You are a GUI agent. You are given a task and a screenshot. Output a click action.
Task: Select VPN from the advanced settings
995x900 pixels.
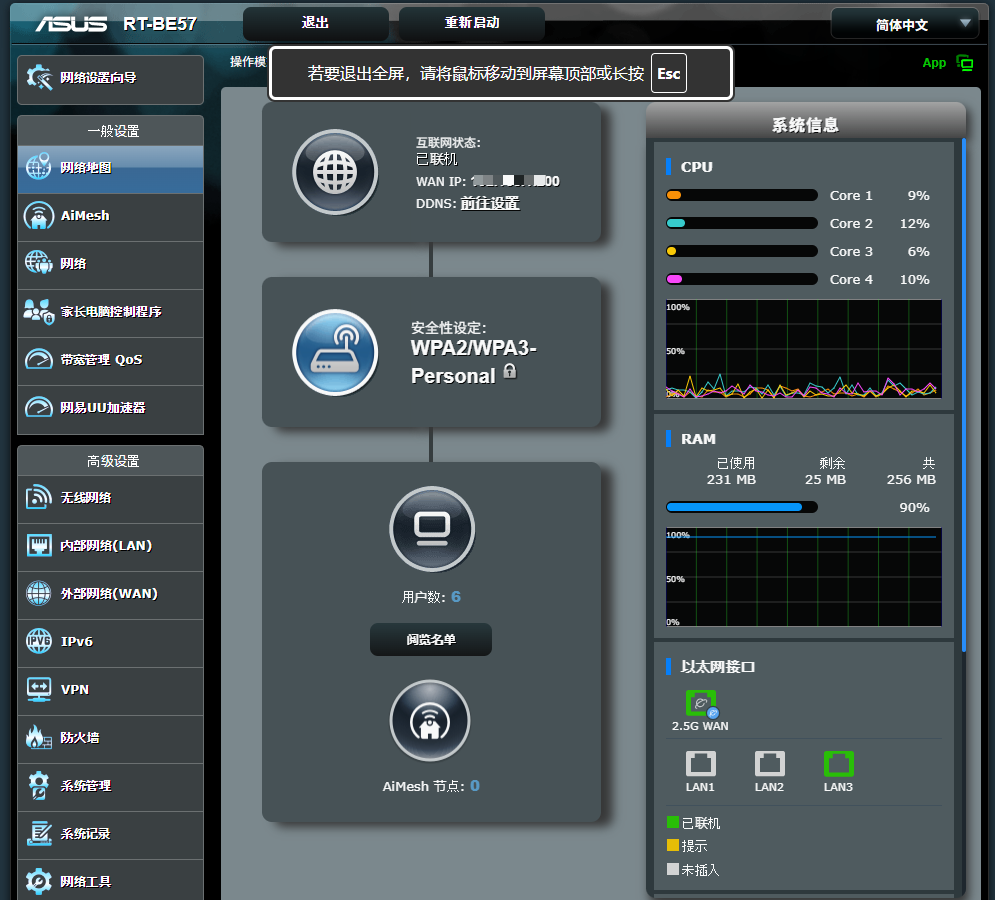coord(110,690)
